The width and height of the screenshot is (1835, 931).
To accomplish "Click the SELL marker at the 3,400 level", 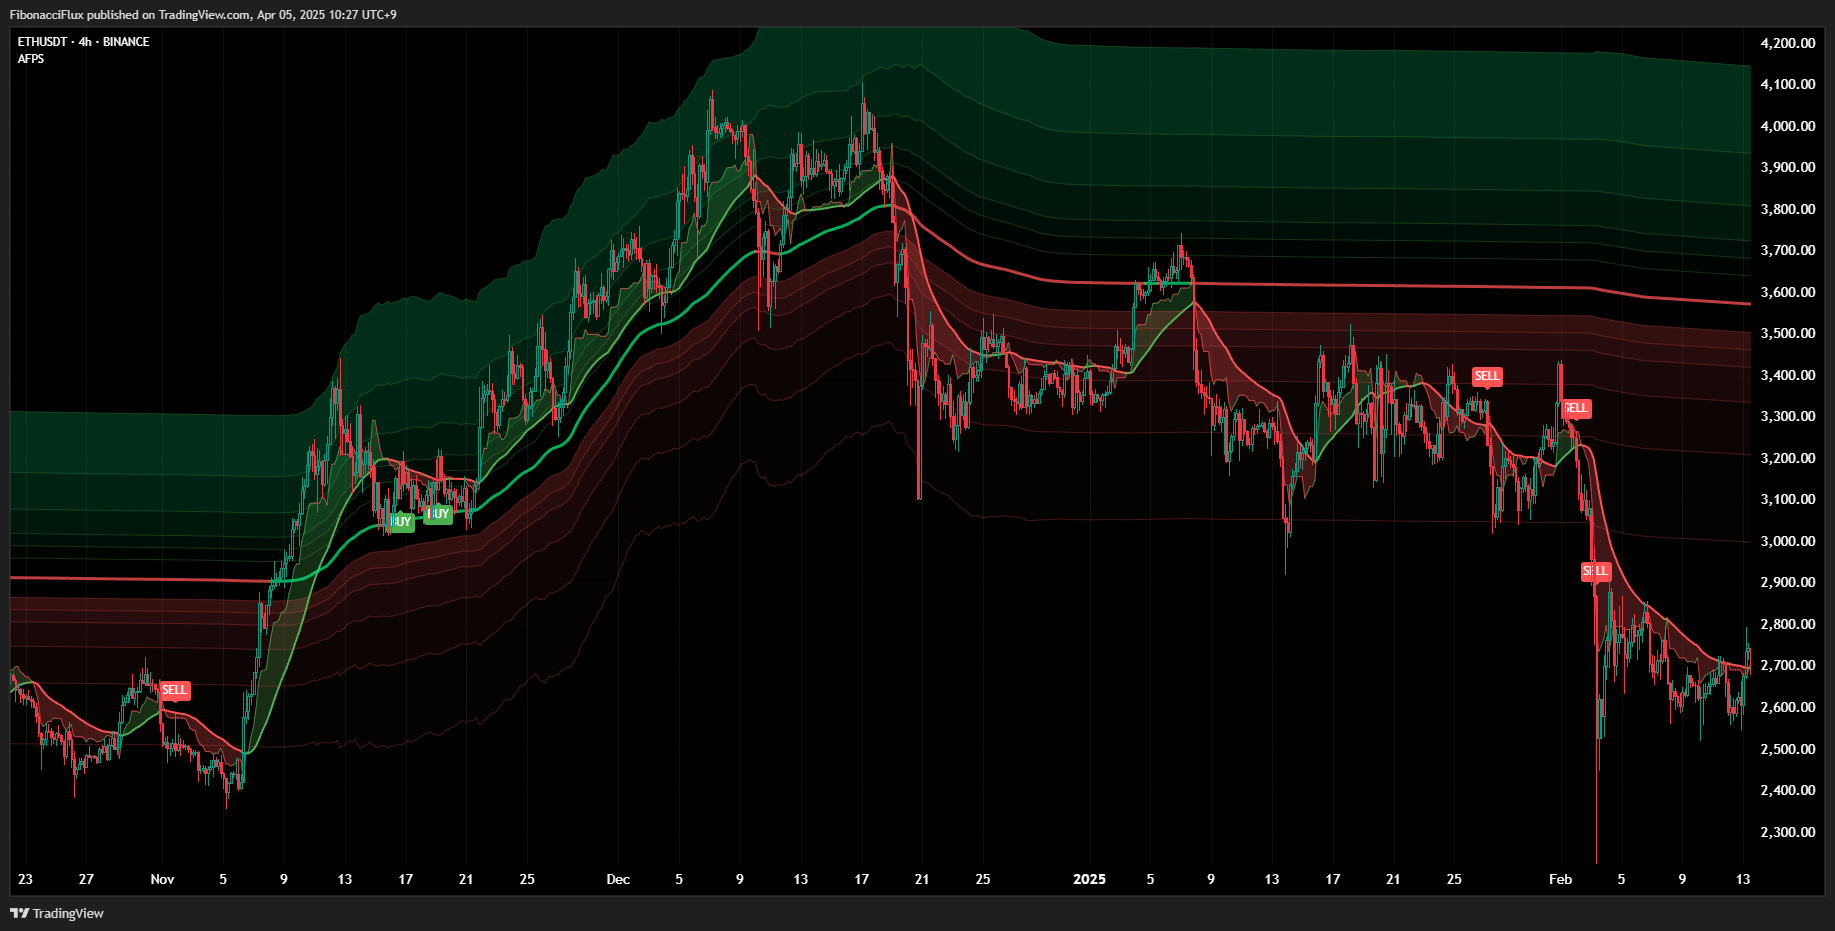I will pos(1487,377).
